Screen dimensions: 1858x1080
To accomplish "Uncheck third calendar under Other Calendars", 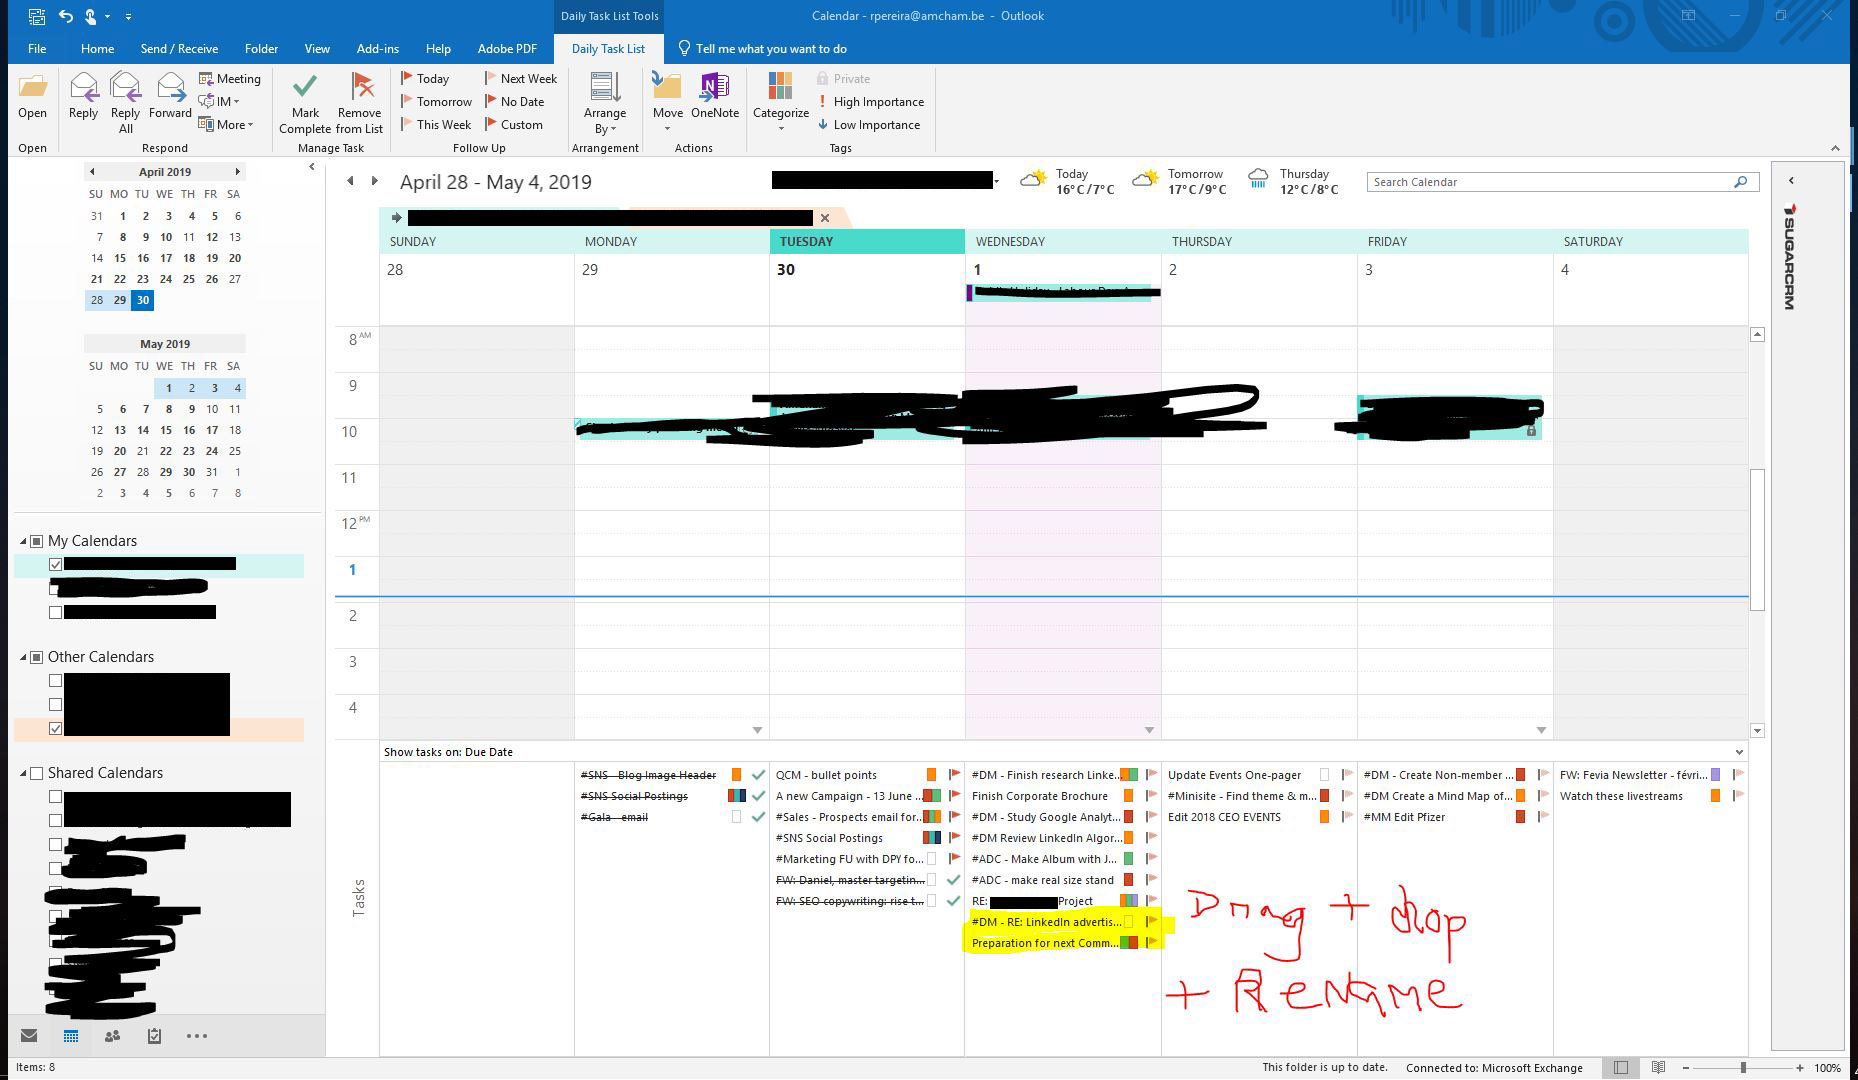I will 56,729.
